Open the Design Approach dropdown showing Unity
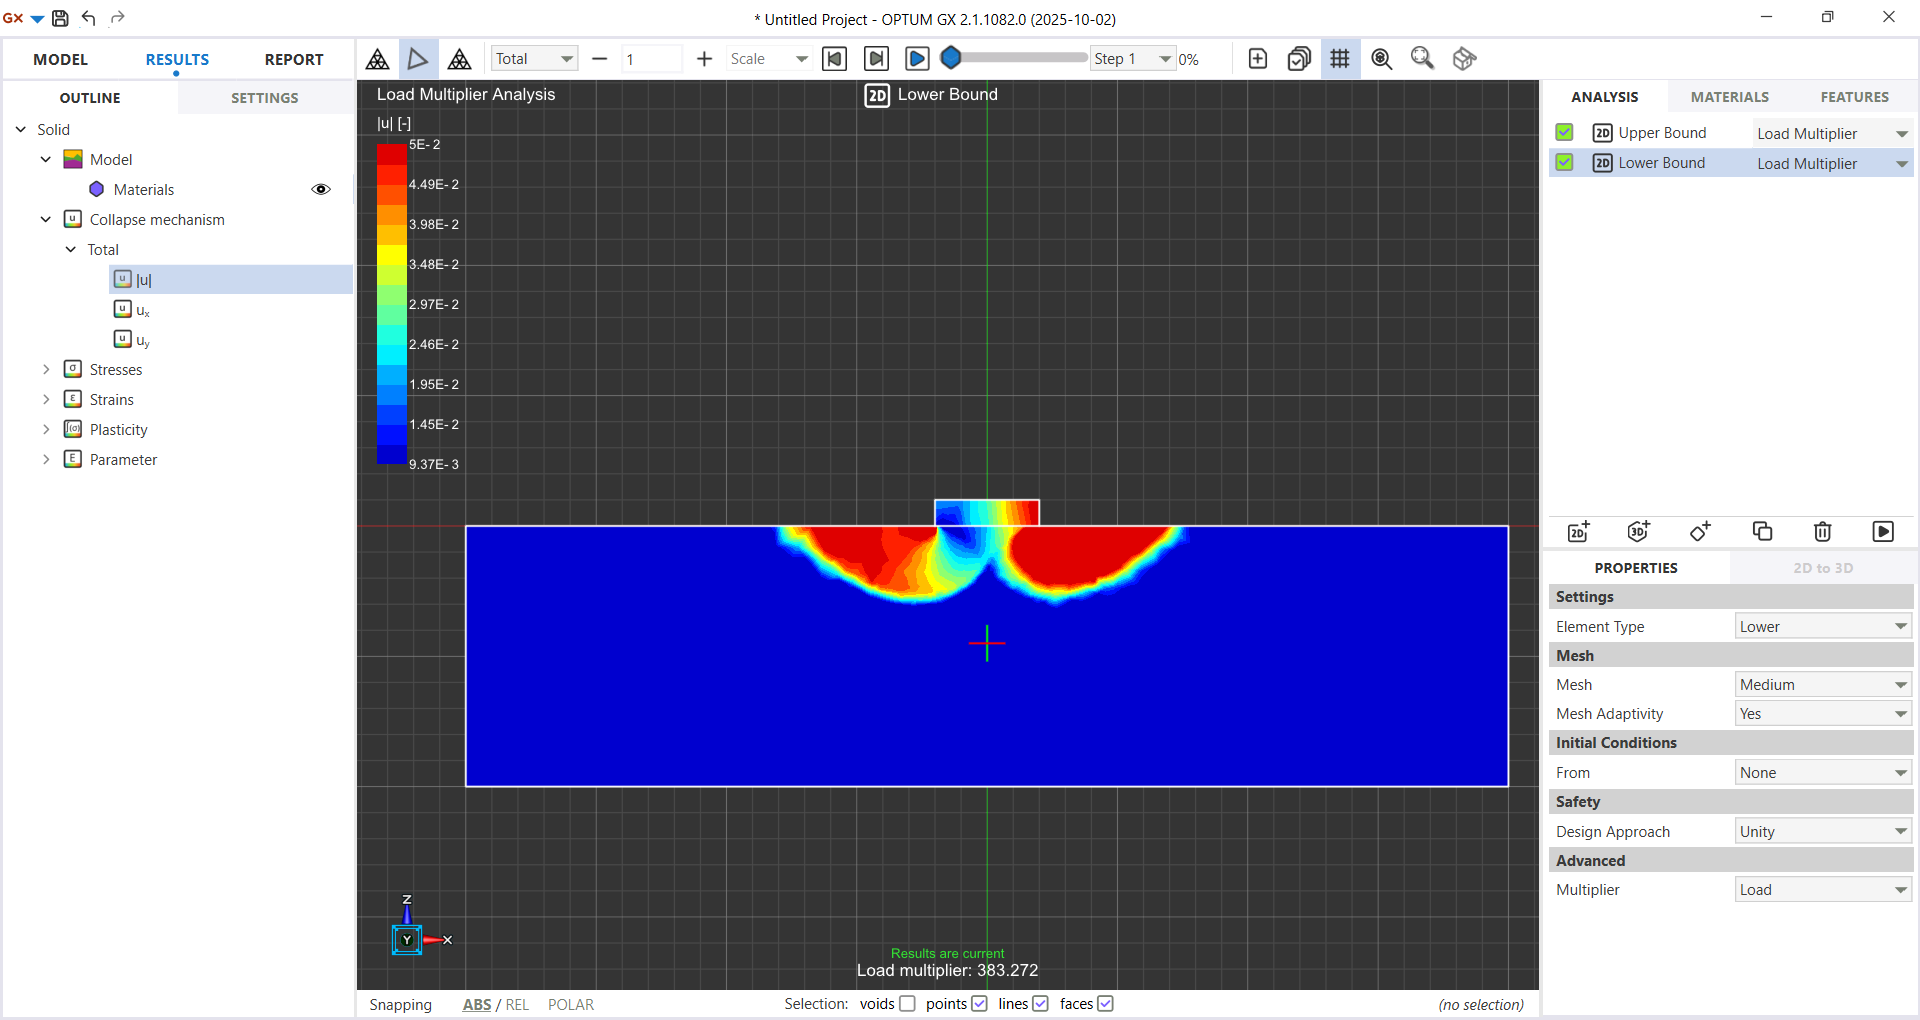 pos(1823,831)
